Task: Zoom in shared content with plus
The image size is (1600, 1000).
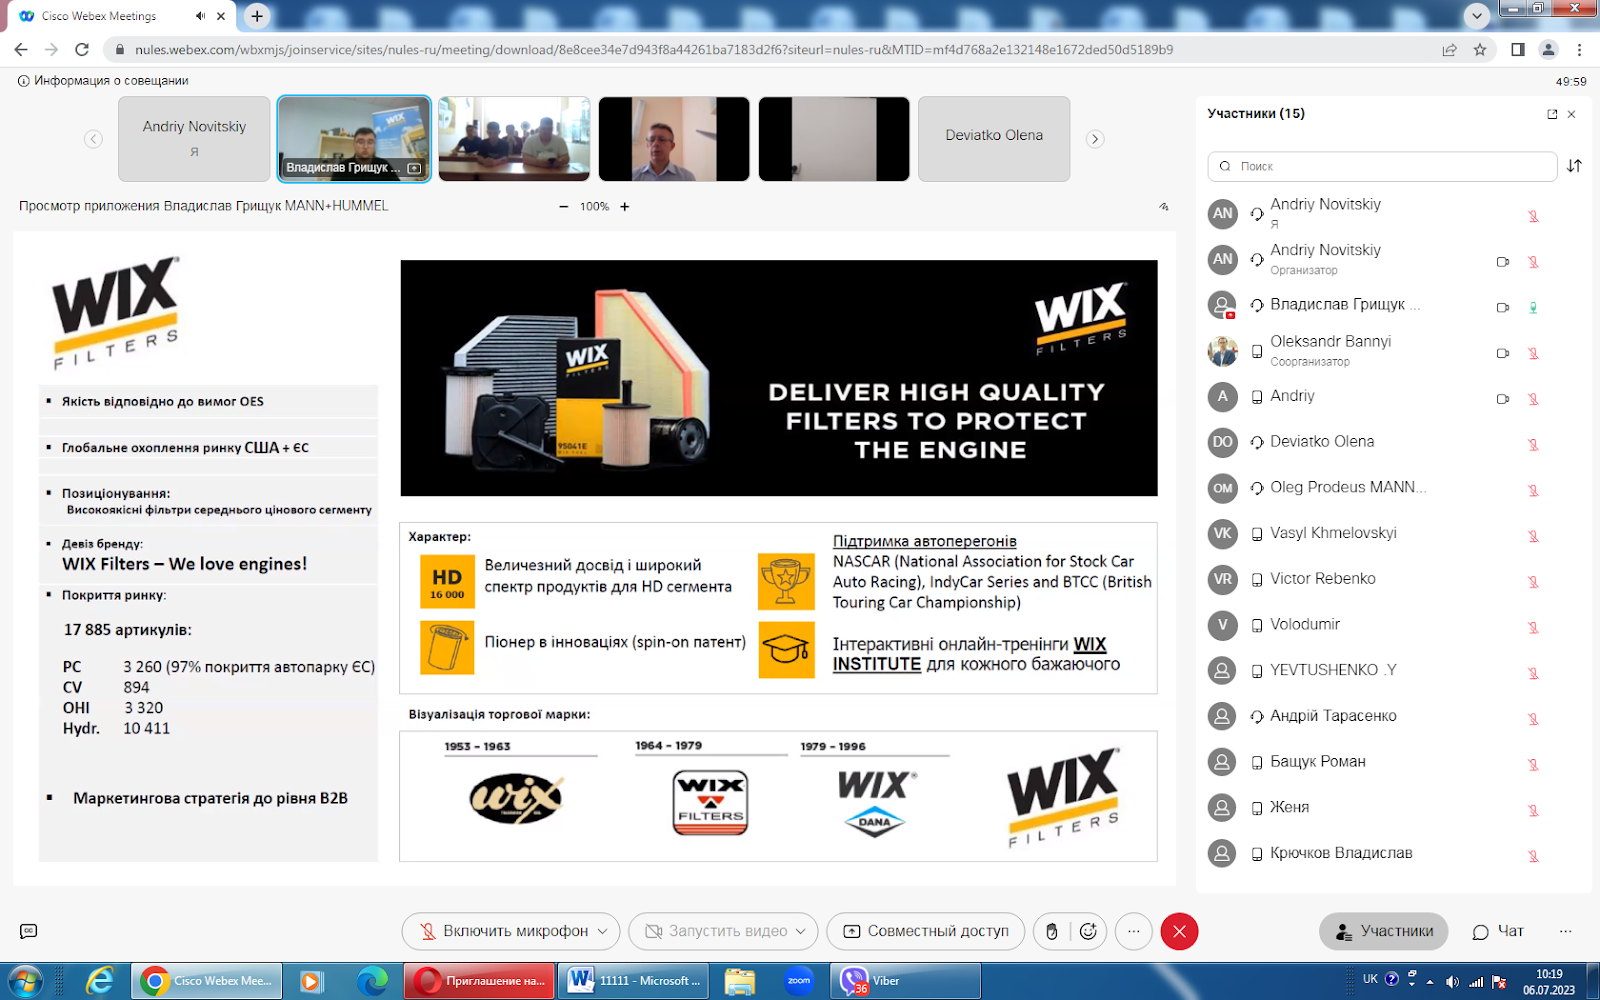Action: (625, 207)
